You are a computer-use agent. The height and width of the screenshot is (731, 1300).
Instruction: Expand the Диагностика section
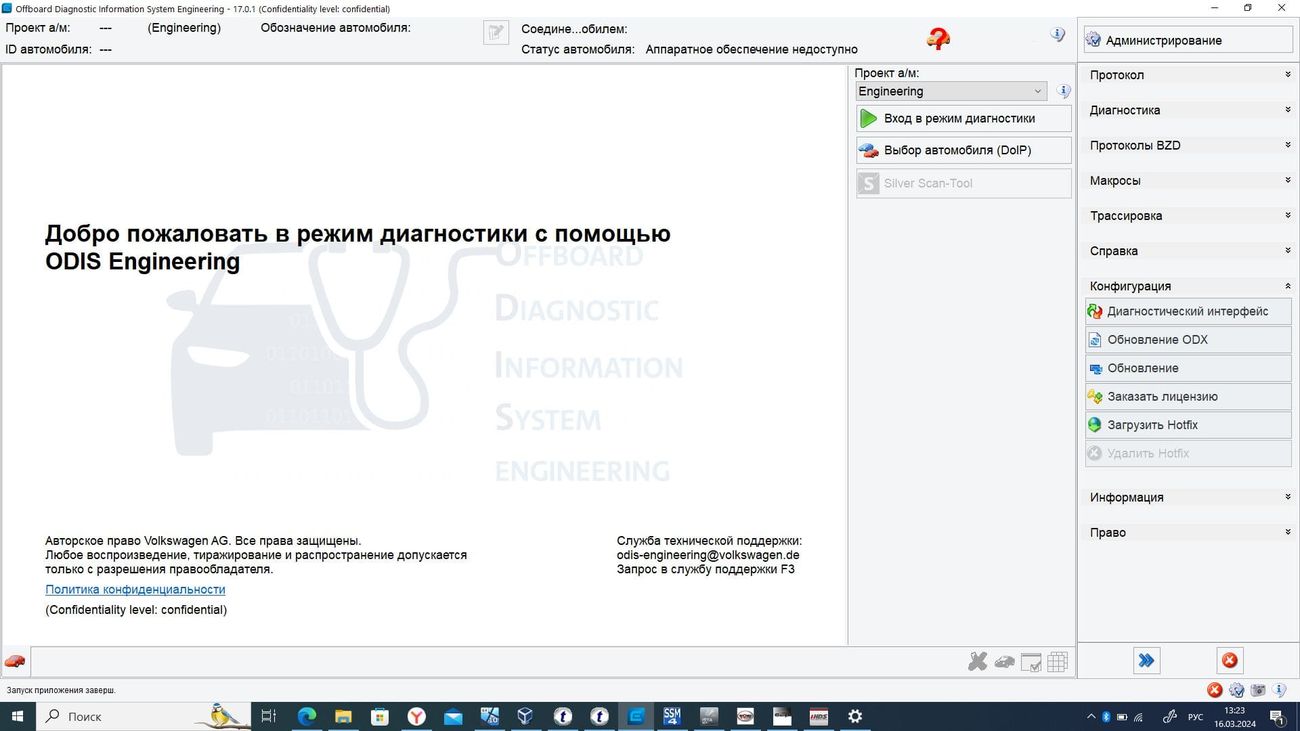(1188, 110)
